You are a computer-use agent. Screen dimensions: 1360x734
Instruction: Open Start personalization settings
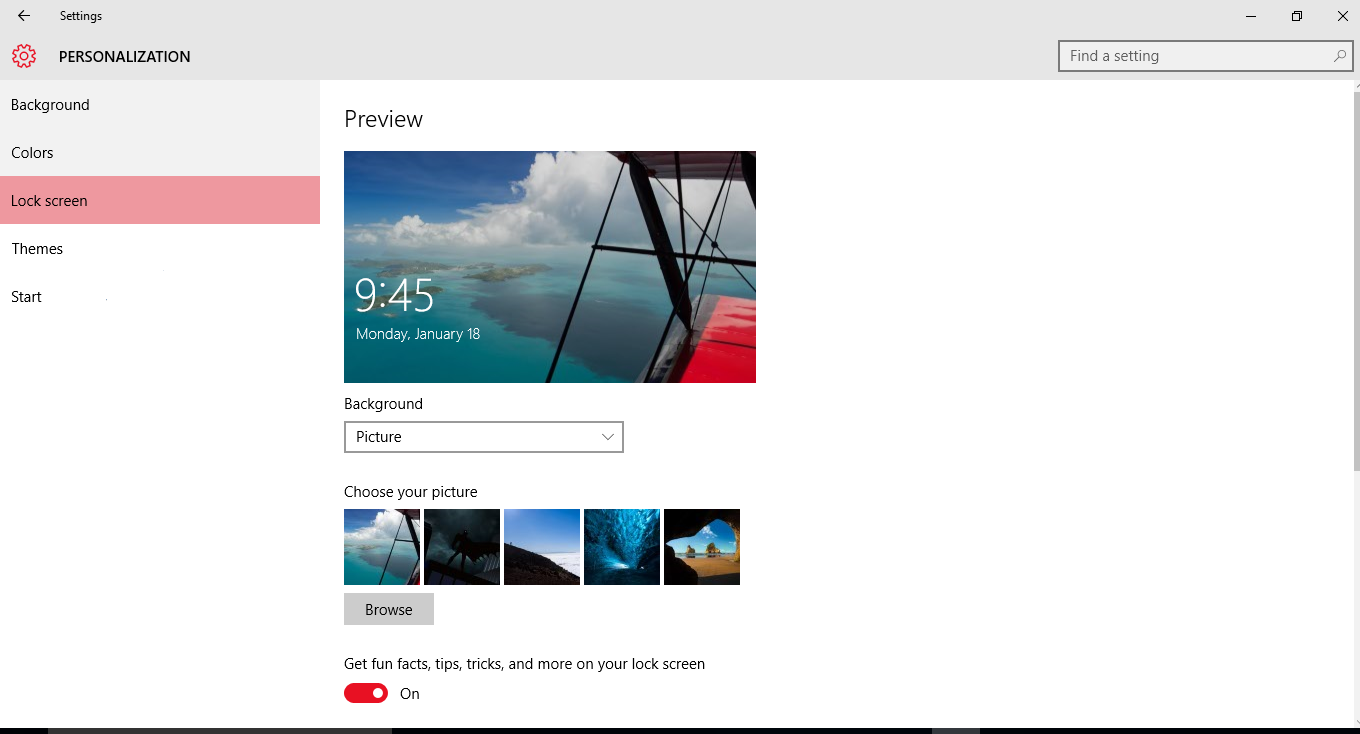coord(26,297)
